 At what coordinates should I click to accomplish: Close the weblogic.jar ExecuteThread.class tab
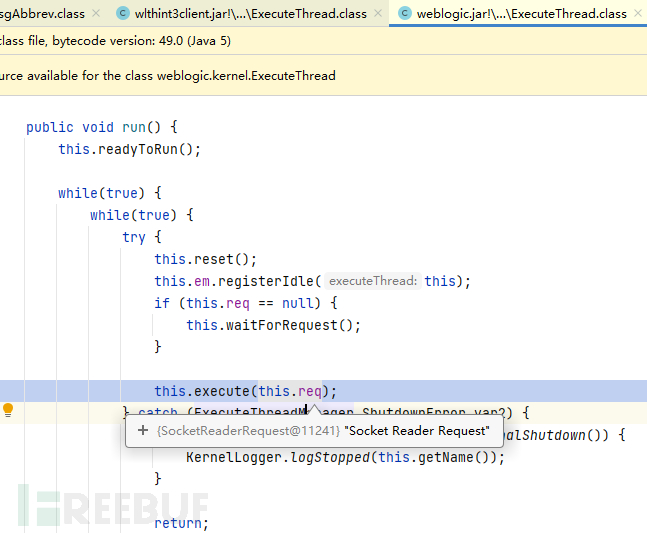[636, 14]
